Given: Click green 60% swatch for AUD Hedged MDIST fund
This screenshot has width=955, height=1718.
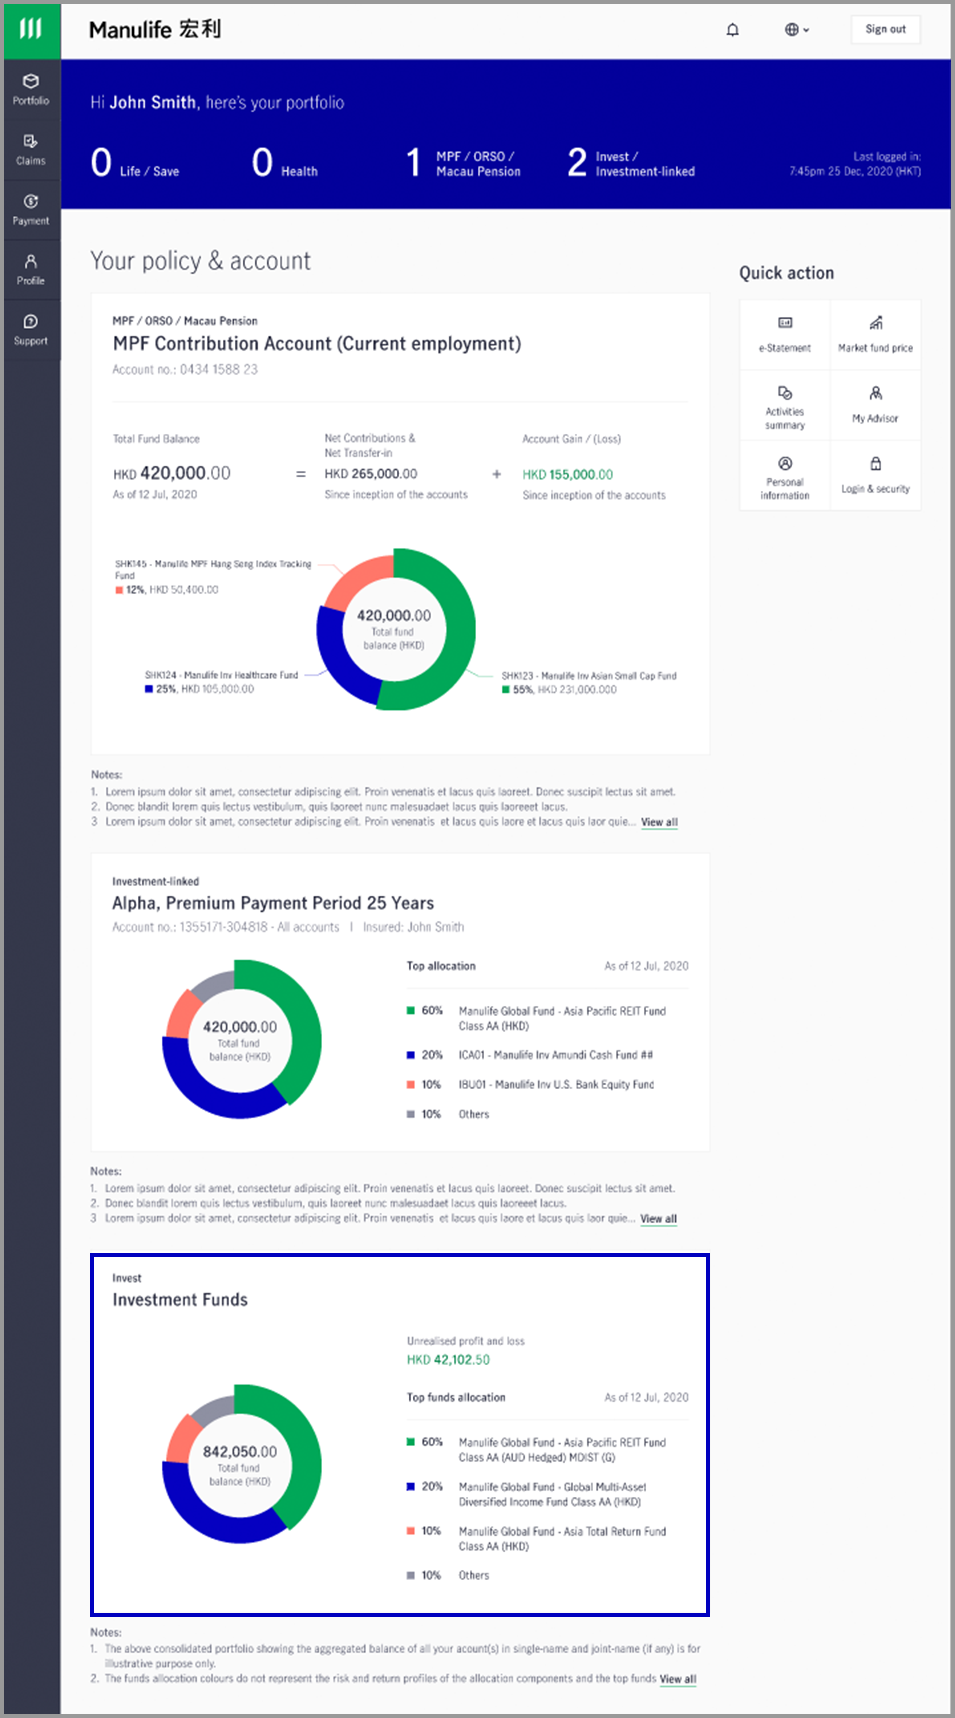Looking at the screenshot, I should (x=410, y=1442).
